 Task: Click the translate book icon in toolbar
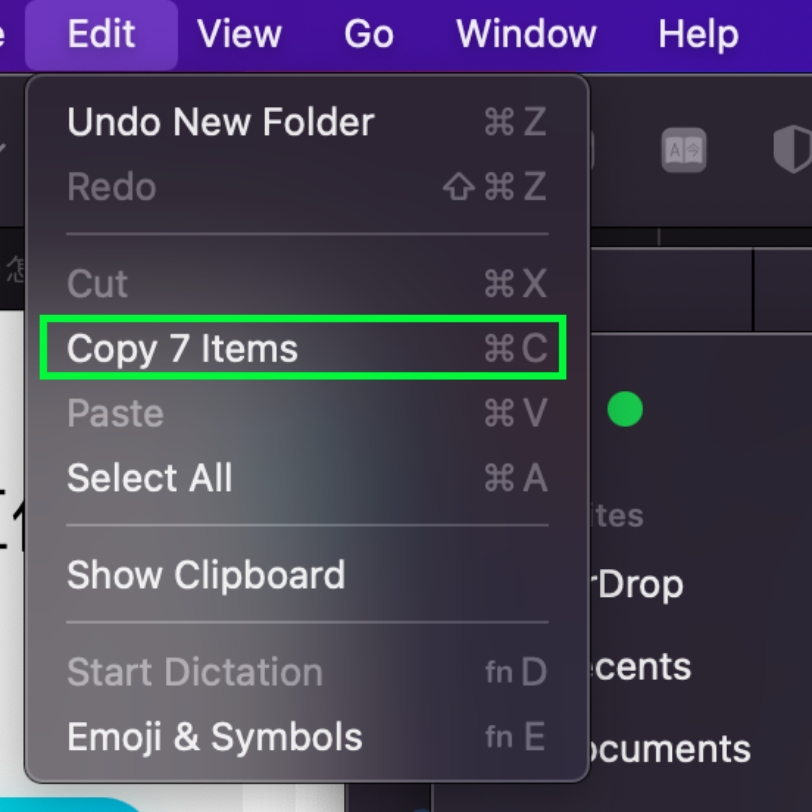[x=684, y=150]
